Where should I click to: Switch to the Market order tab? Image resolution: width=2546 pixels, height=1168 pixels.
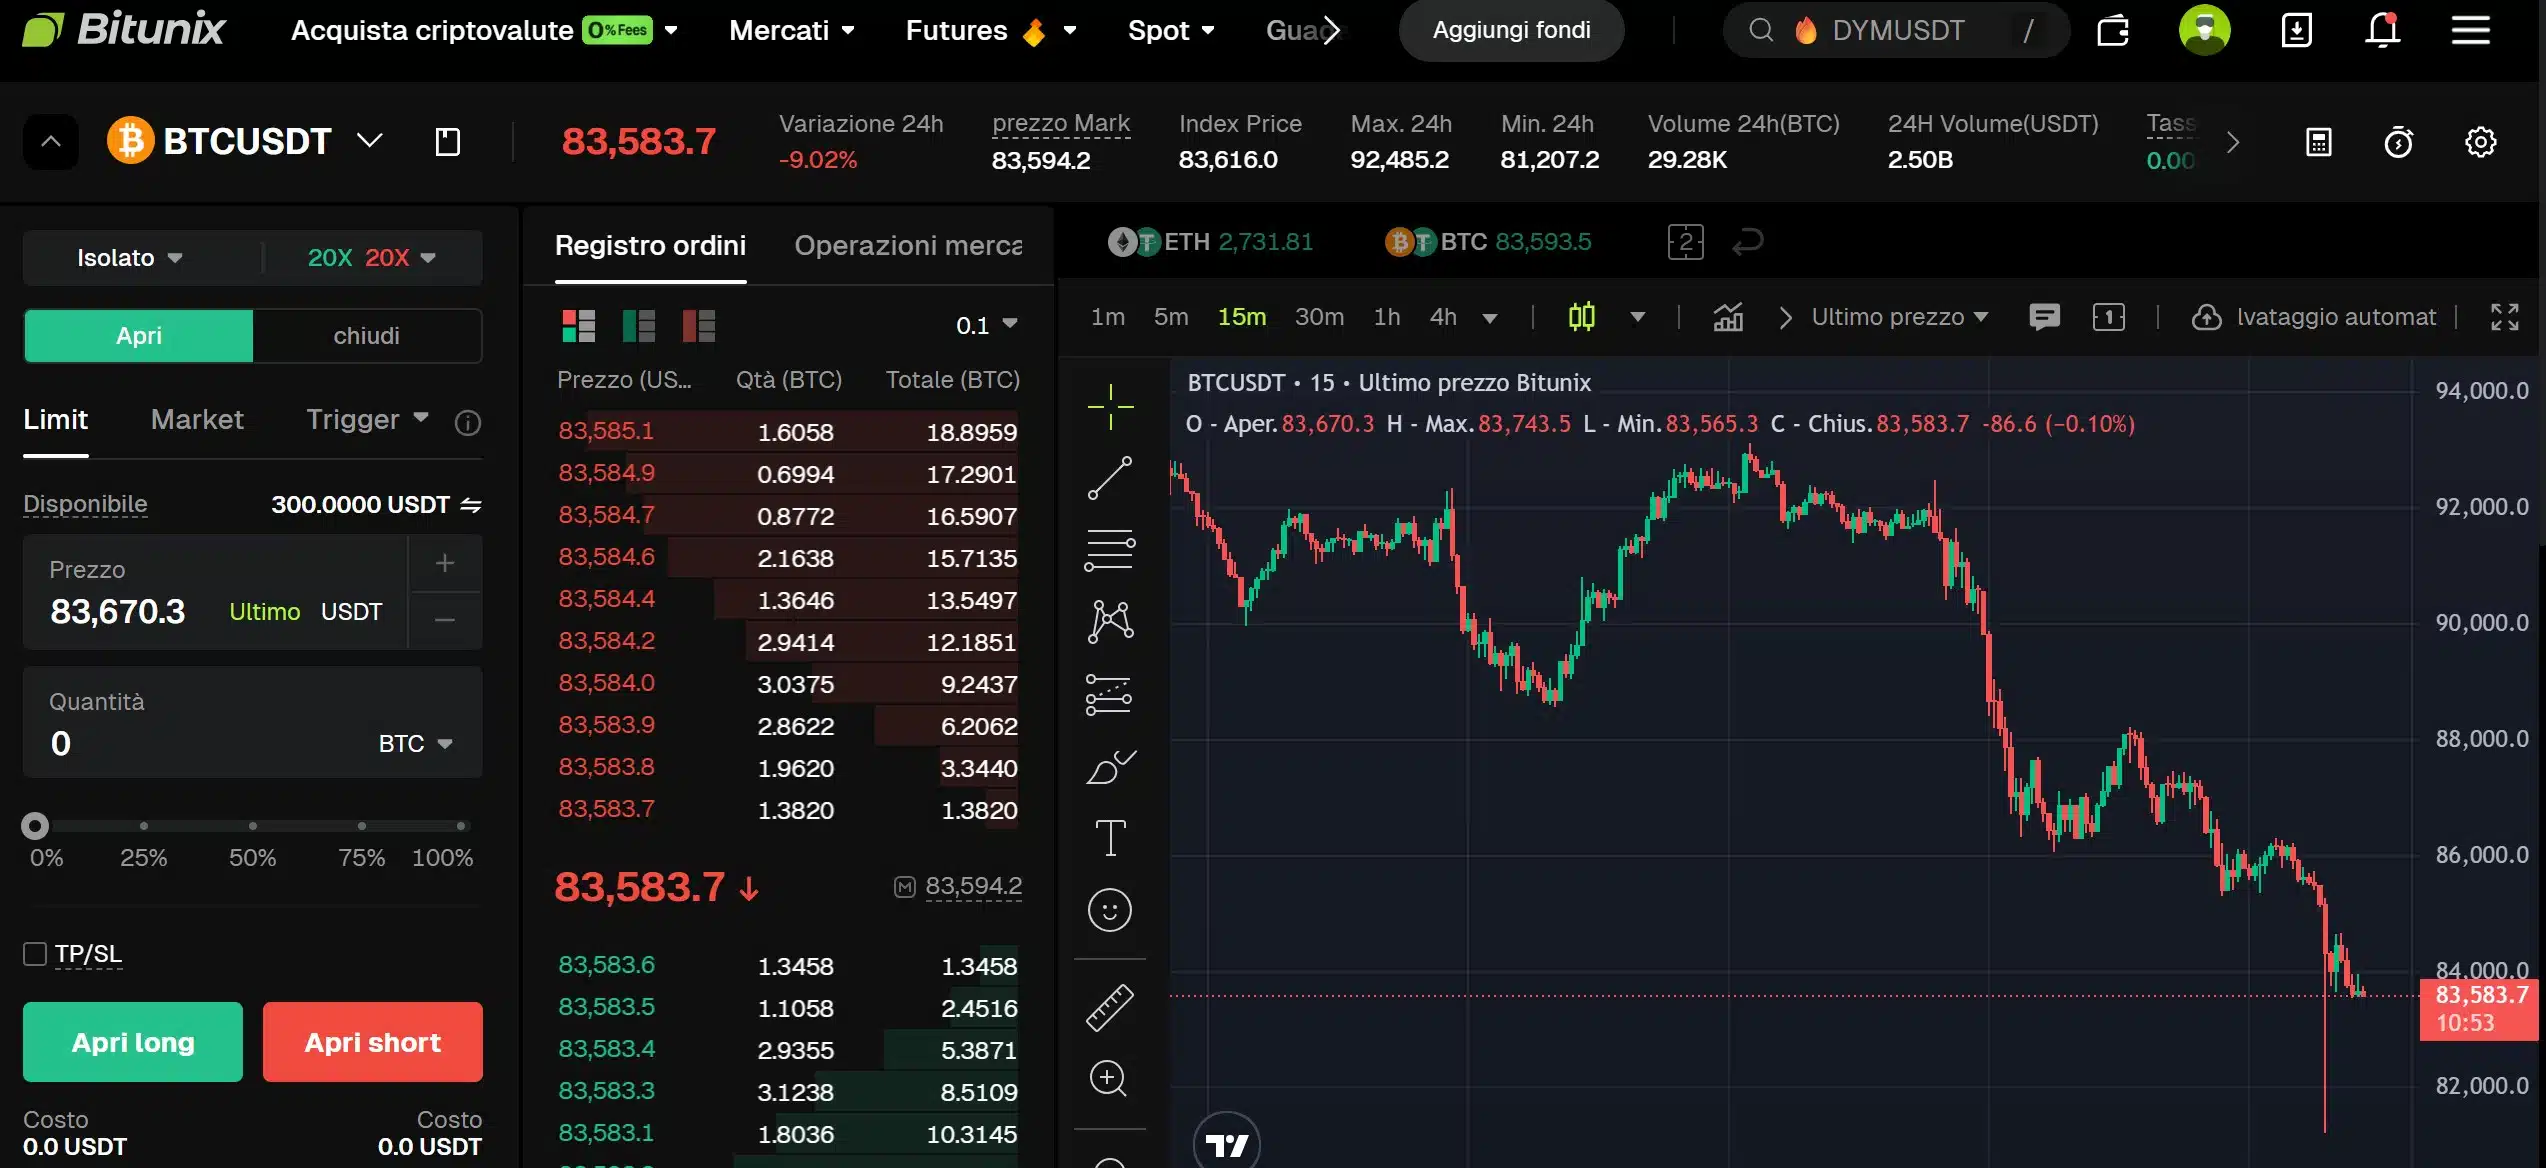pos(196,419)
